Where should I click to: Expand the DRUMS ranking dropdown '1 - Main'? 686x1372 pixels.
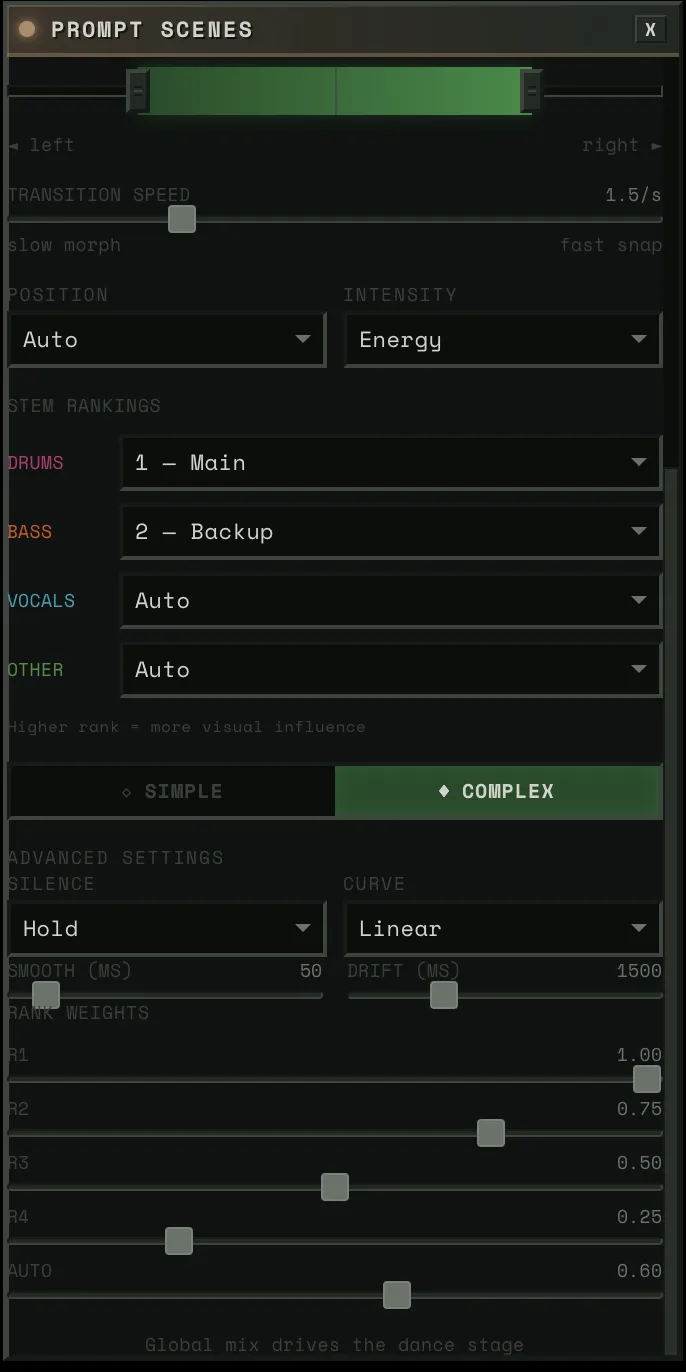(x=390, y=462)
